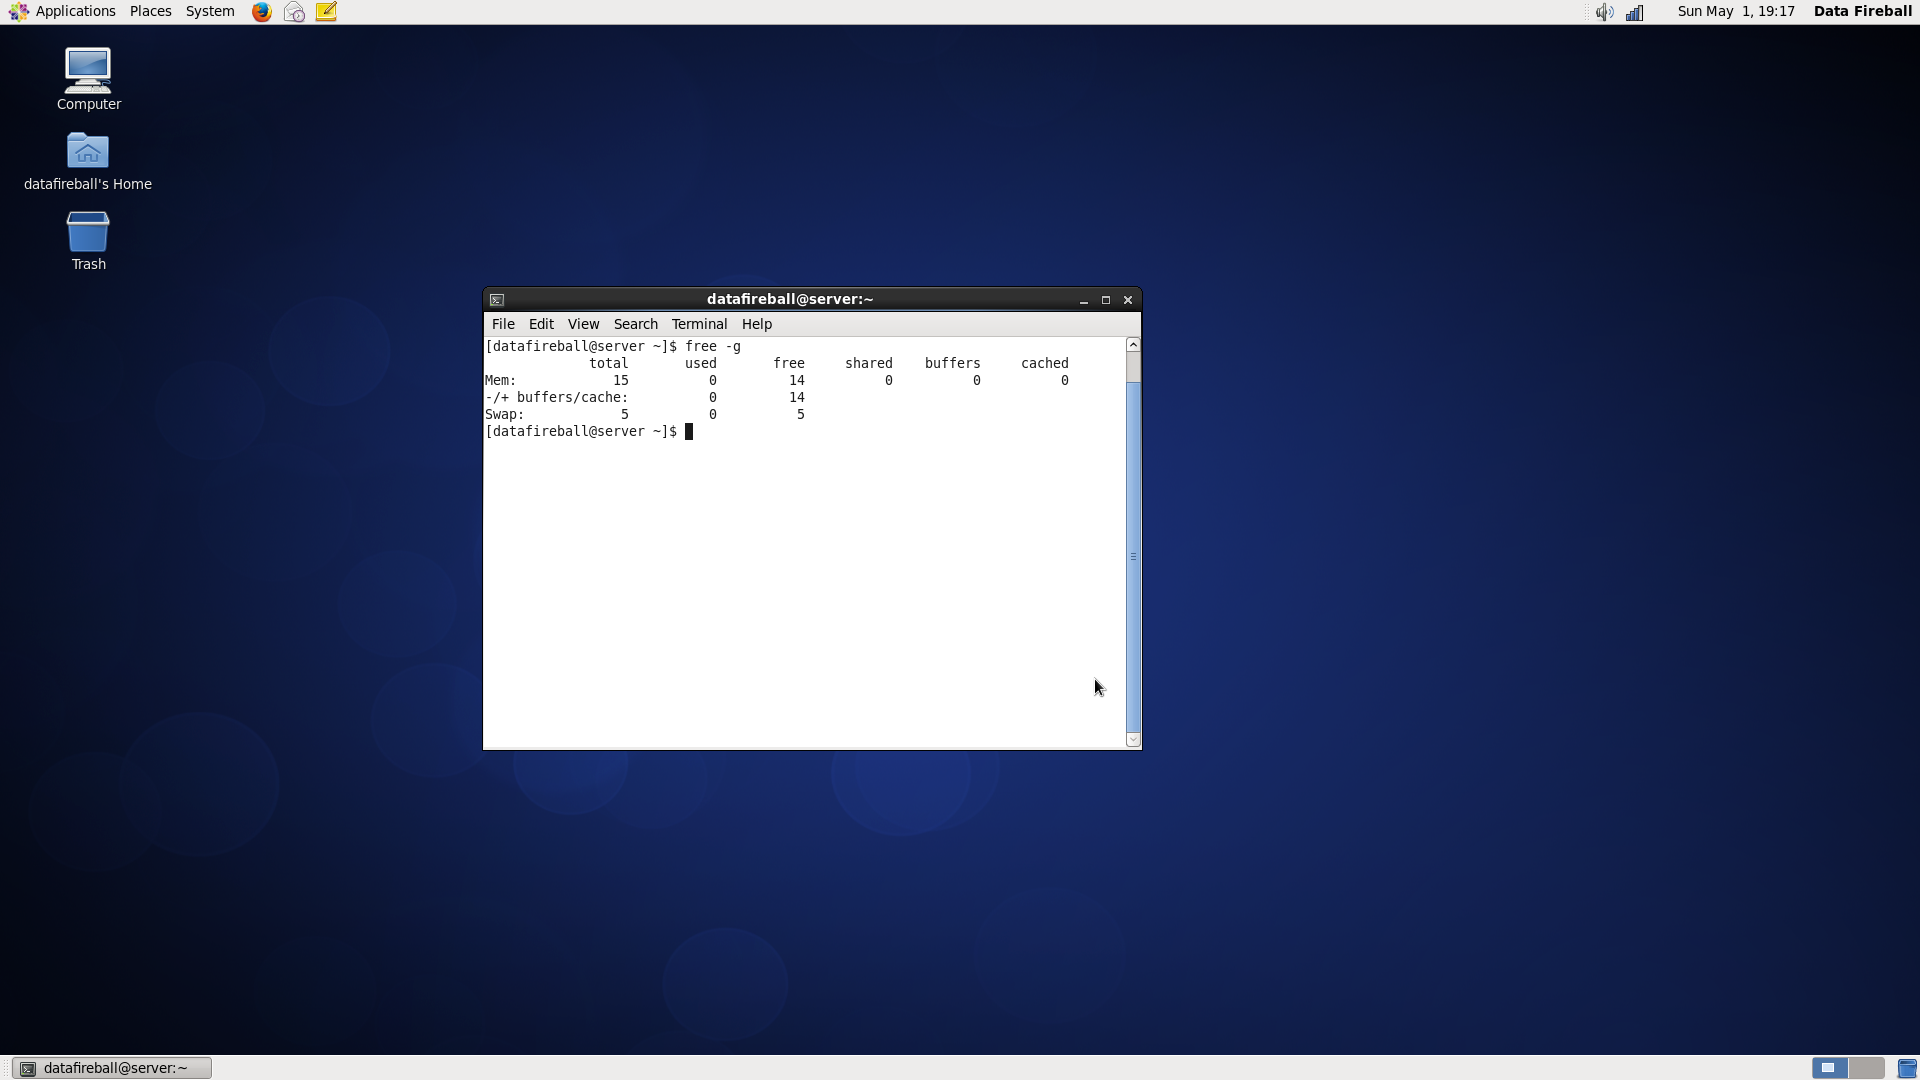Open the Applications menu
This screenshot has width=1920, height=1080.
click(x=75, y=11)
